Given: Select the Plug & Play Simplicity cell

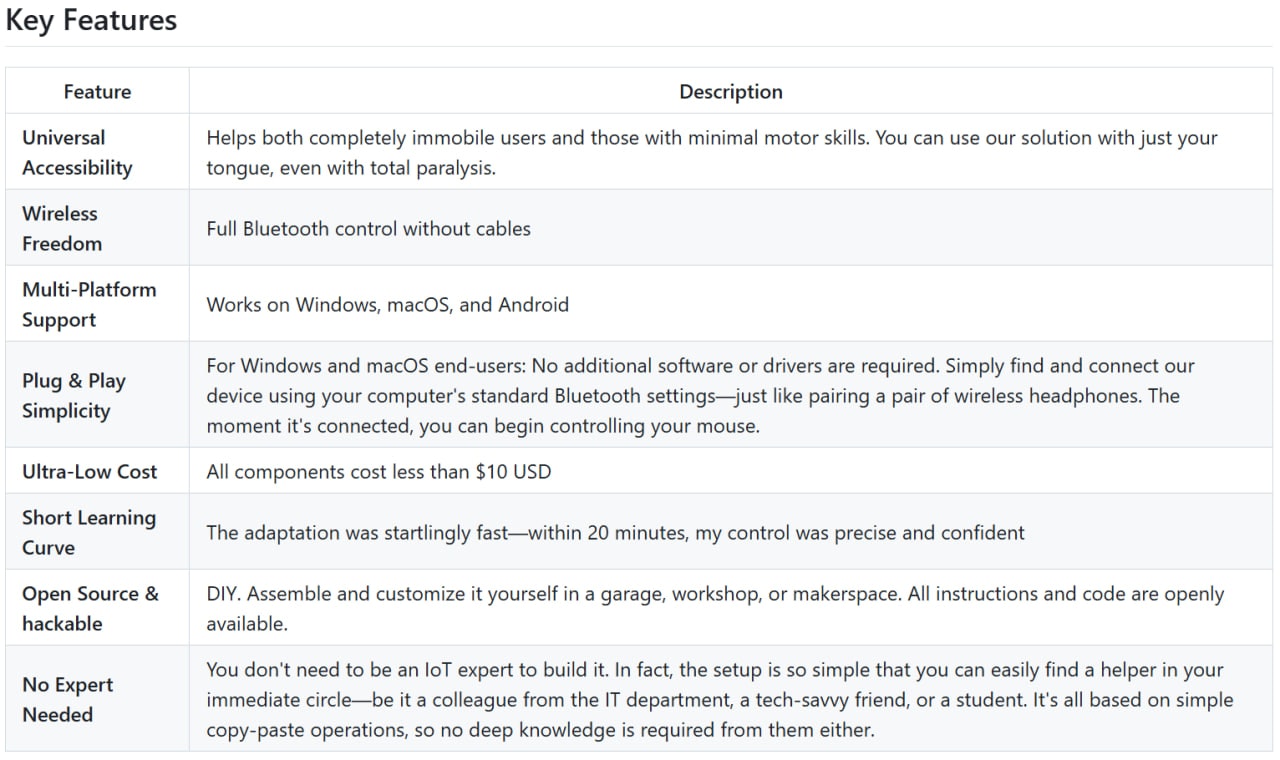Looking at the screenshot, I should tap(74, 395).
